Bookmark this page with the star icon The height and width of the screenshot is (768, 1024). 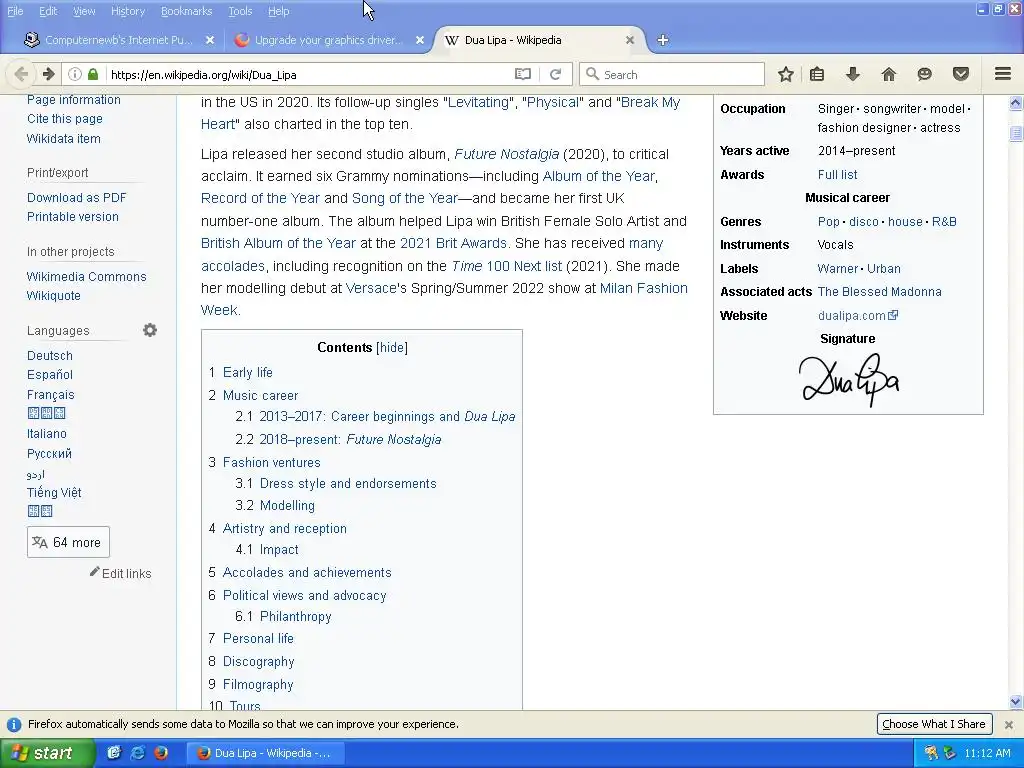pyautogui.click(x=786, y=74)
